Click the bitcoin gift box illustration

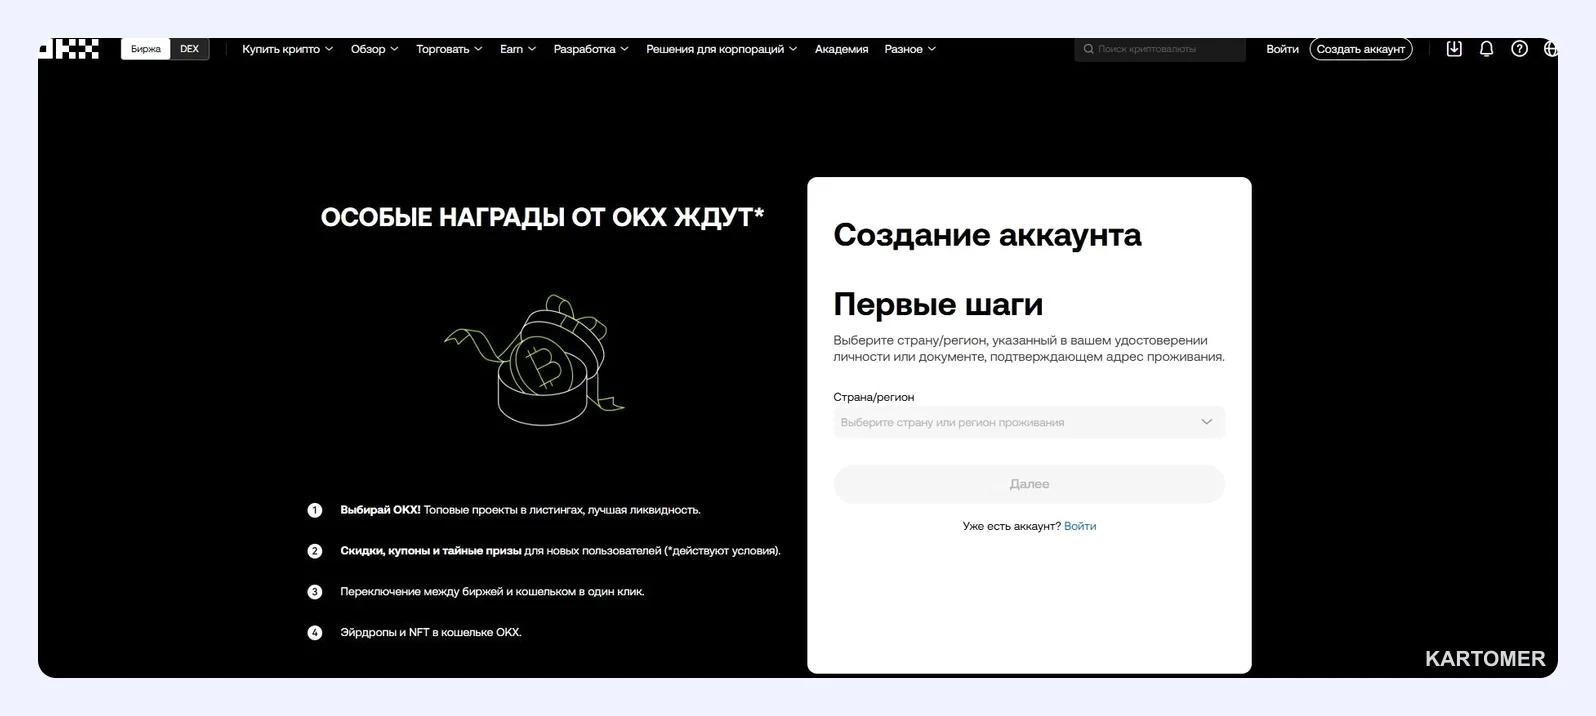[x=535, y=360]
